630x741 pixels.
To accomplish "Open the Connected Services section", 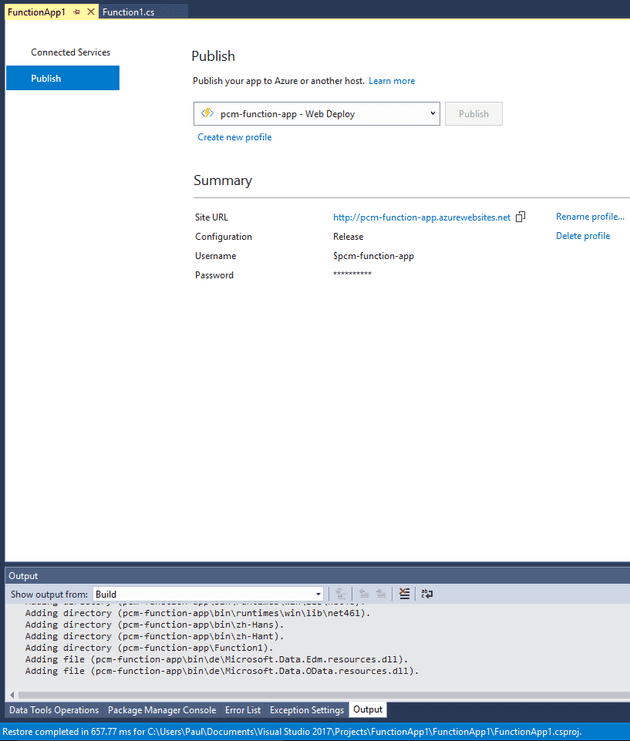I will coord(70,52).
